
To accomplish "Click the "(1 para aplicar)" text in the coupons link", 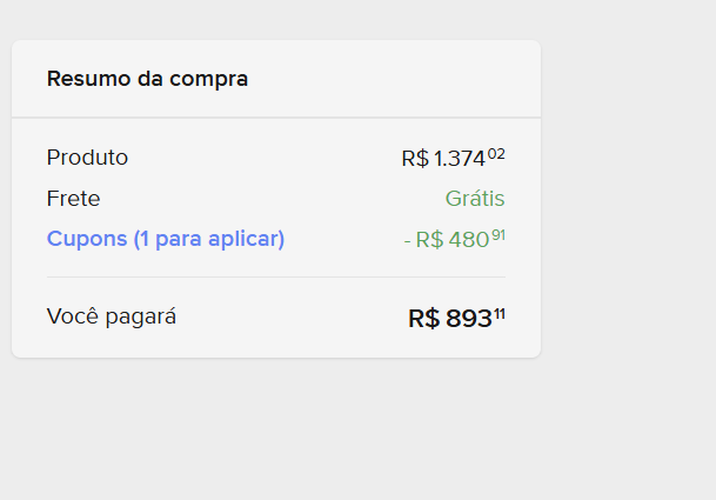I will 209,239.
